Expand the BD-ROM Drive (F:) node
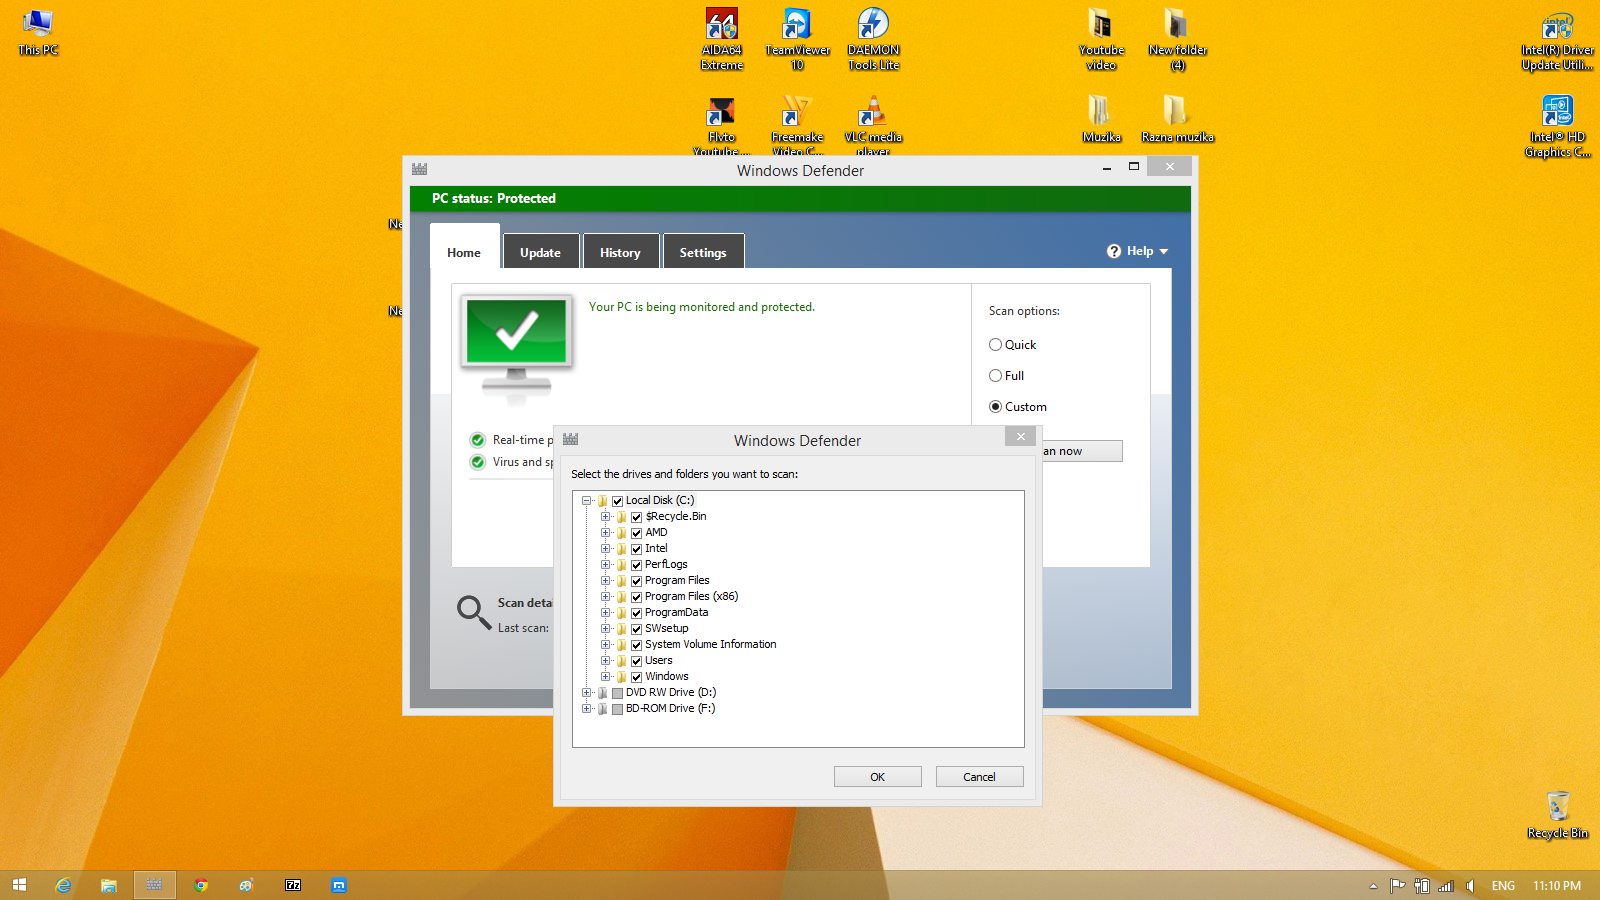The image size is (1600, 900). (x=587, y=709)
